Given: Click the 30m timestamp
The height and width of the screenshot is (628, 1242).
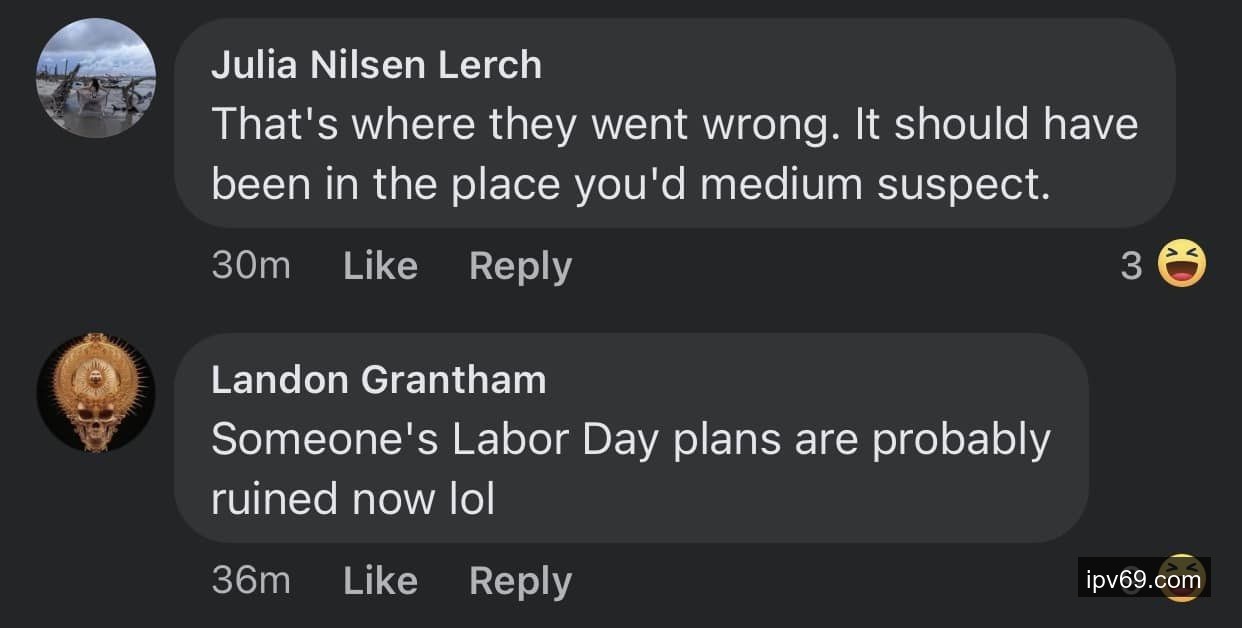Looking at the screenshot, I should tap(251, 266).
